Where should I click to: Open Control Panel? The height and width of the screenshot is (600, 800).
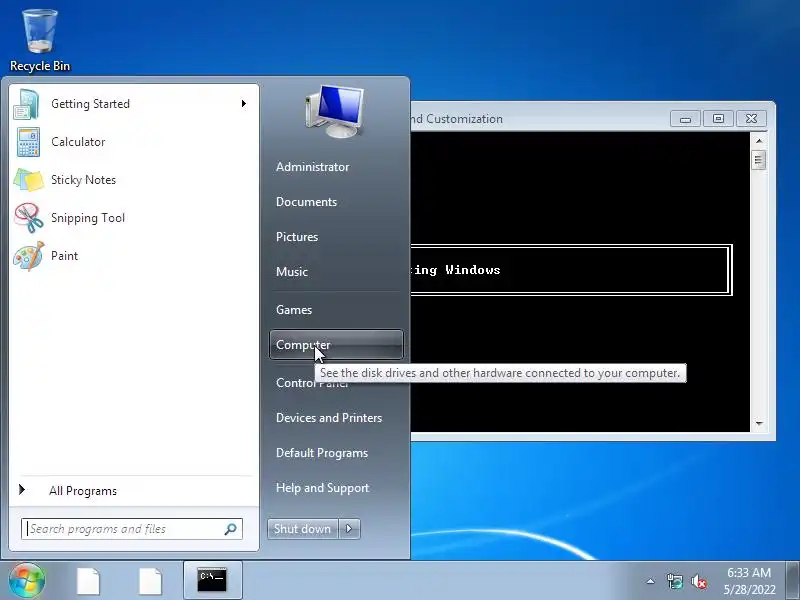pyautogui.click(x=312, y=383)
